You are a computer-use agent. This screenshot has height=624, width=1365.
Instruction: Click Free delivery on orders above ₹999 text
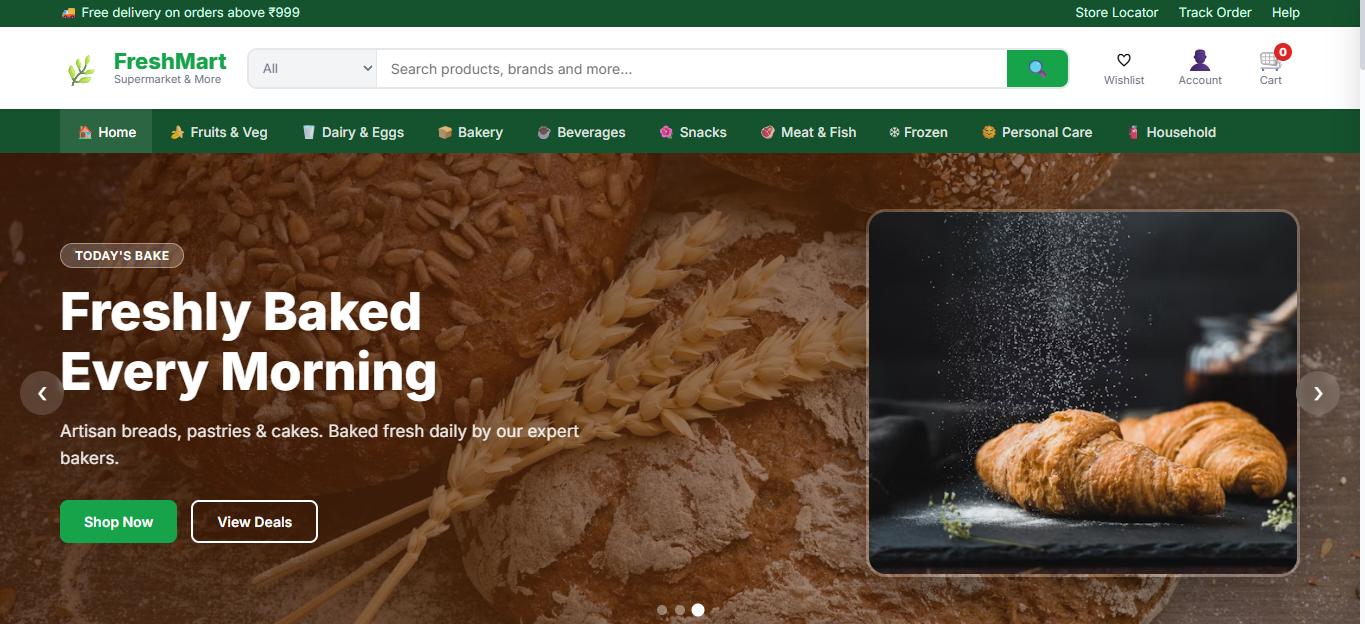190,13
